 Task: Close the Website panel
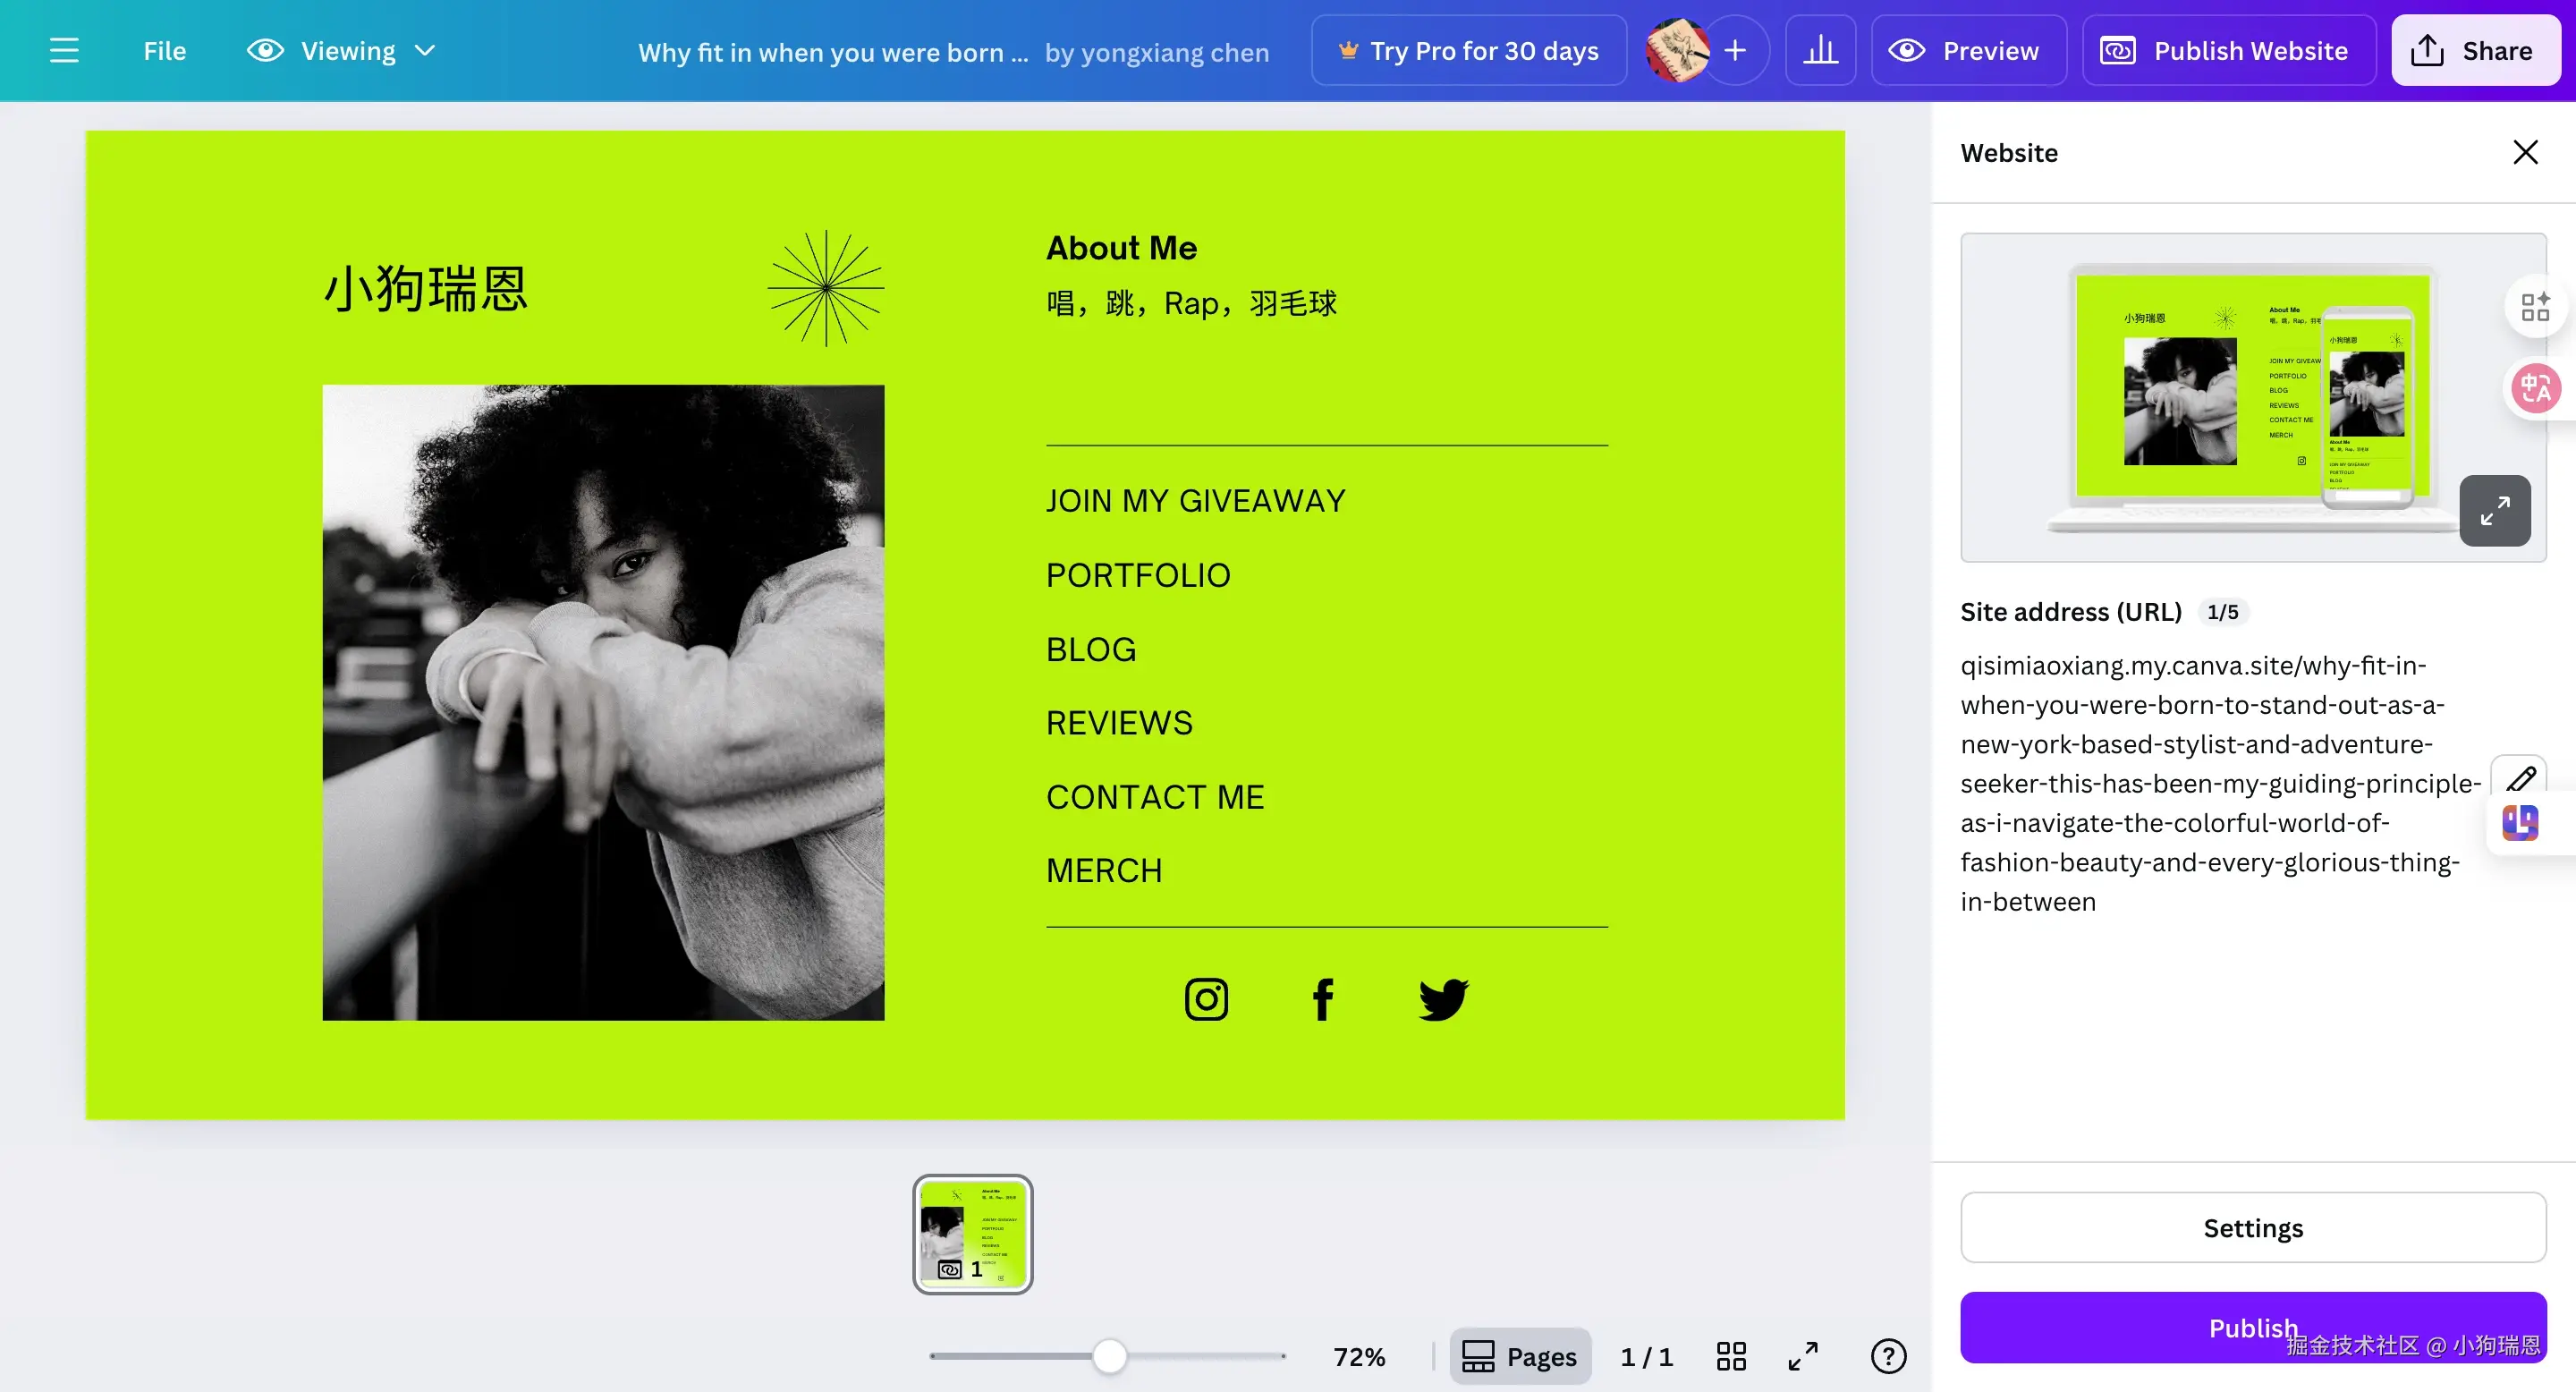point(2525,152)
